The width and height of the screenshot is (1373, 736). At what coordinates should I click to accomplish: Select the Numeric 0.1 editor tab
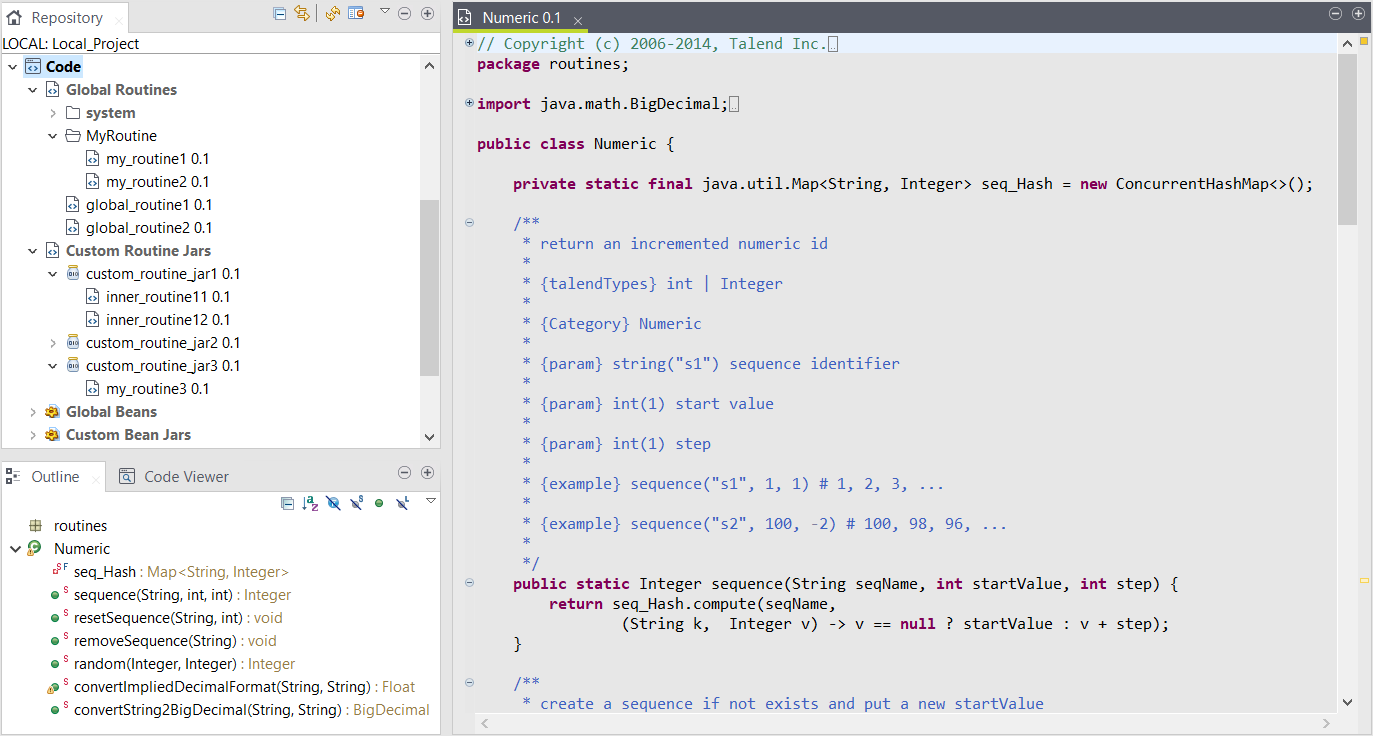tap(519, 17)
